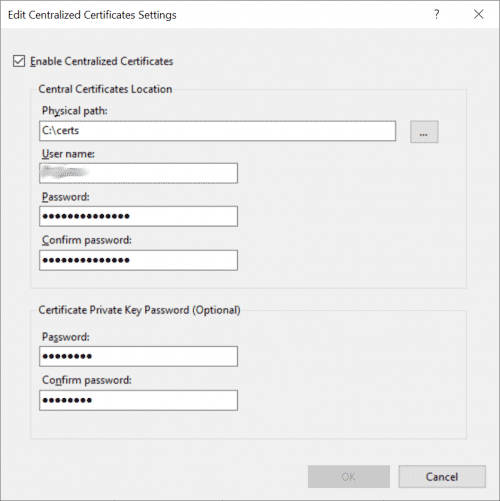Focus the Physical path field containing C:\certs

pyautogui.click(x=217, y=131)
